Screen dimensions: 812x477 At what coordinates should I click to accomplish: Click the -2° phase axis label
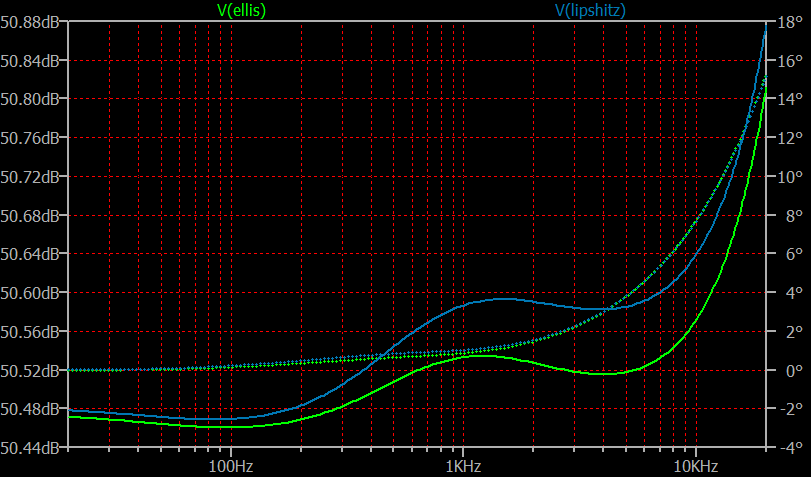point(790,409)
